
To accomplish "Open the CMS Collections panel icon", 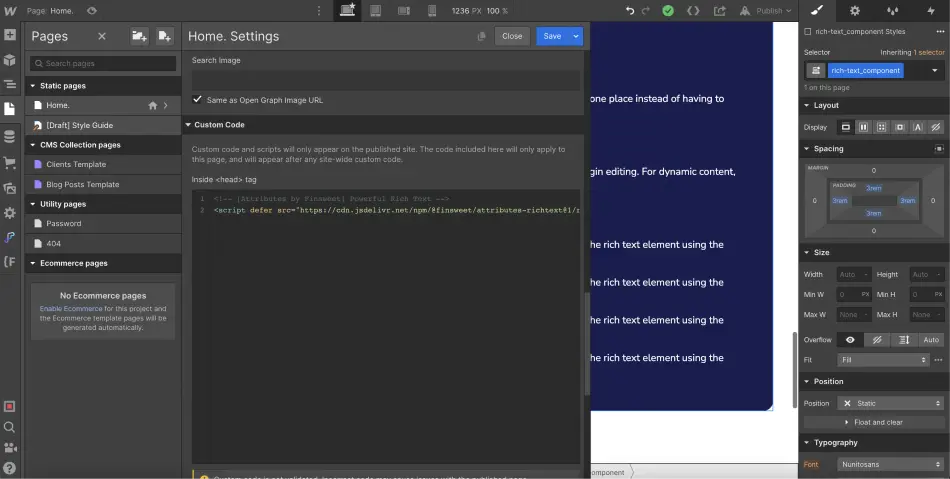I will [x=9, y=135].
